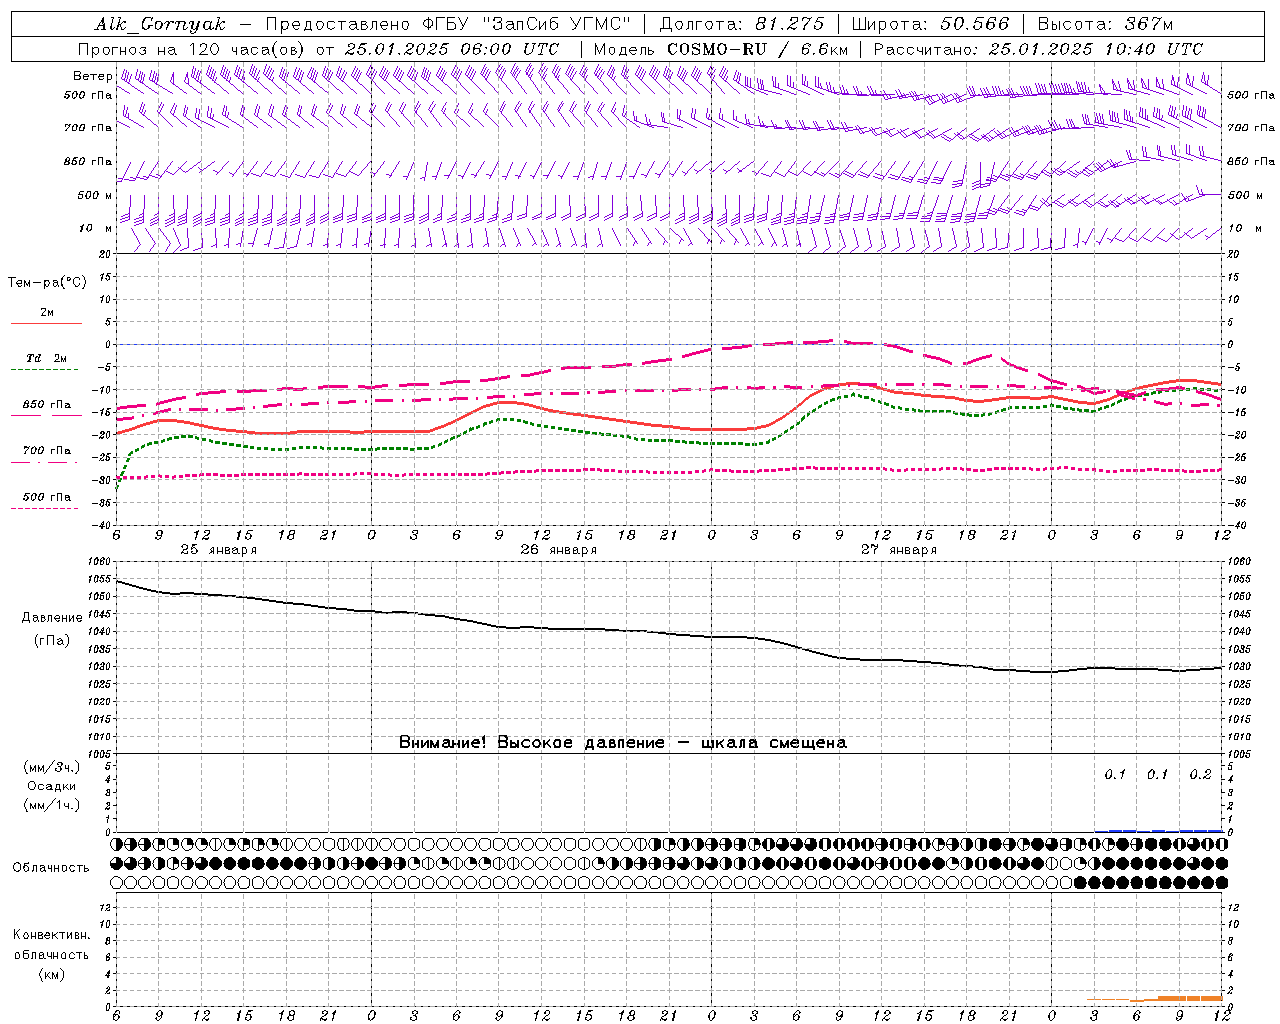Click the forecast start '25.01.2025 06:00 UTC'

451,49
